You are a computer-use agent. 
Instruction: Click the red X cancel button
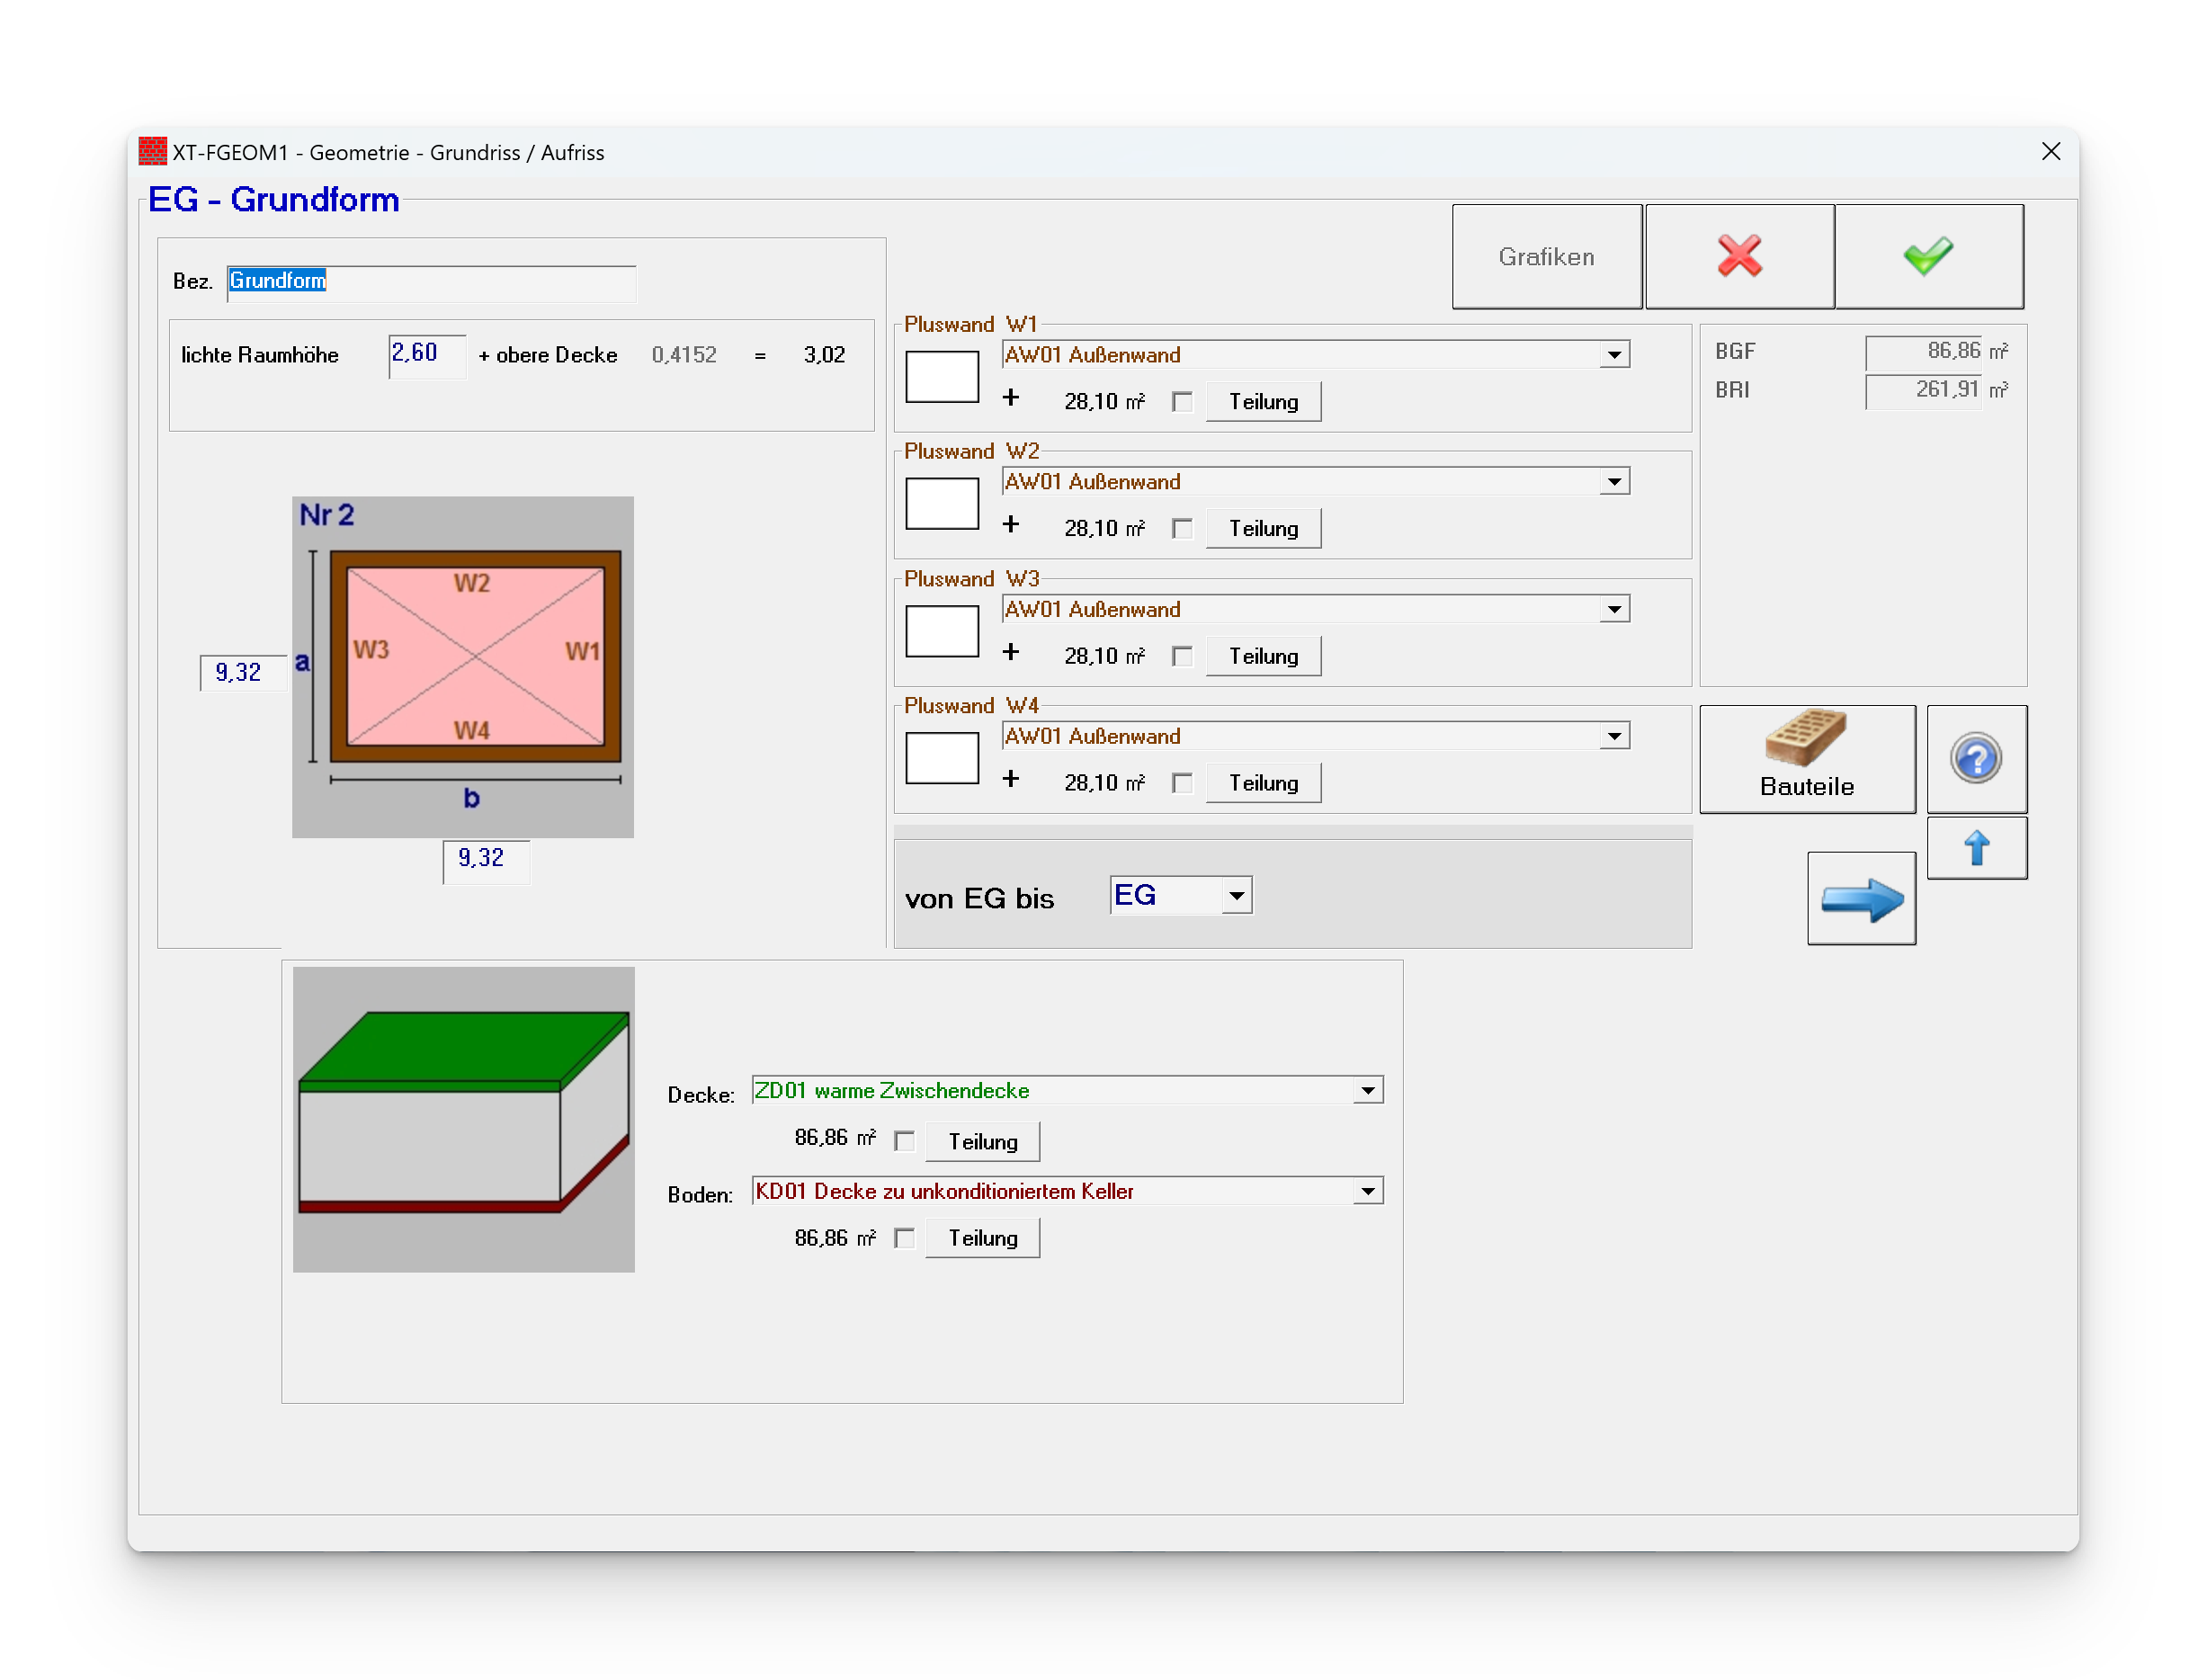pyautogui.click(x=1738, y=256)
